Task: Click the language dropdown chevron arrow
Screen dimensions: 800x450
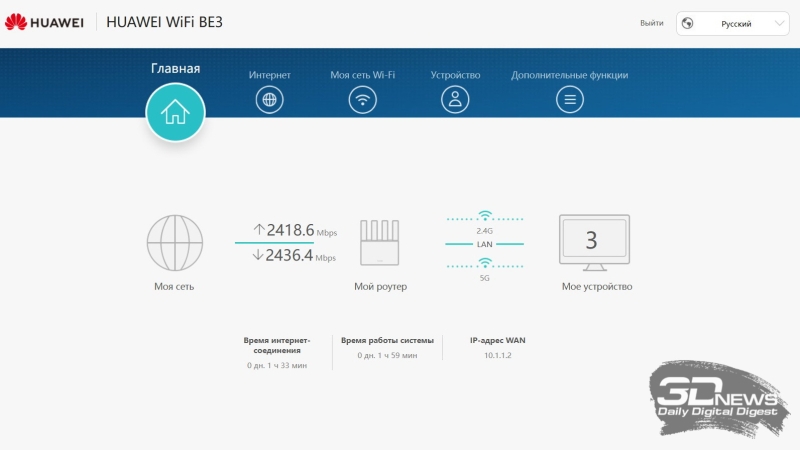Action: coord(779,23)
